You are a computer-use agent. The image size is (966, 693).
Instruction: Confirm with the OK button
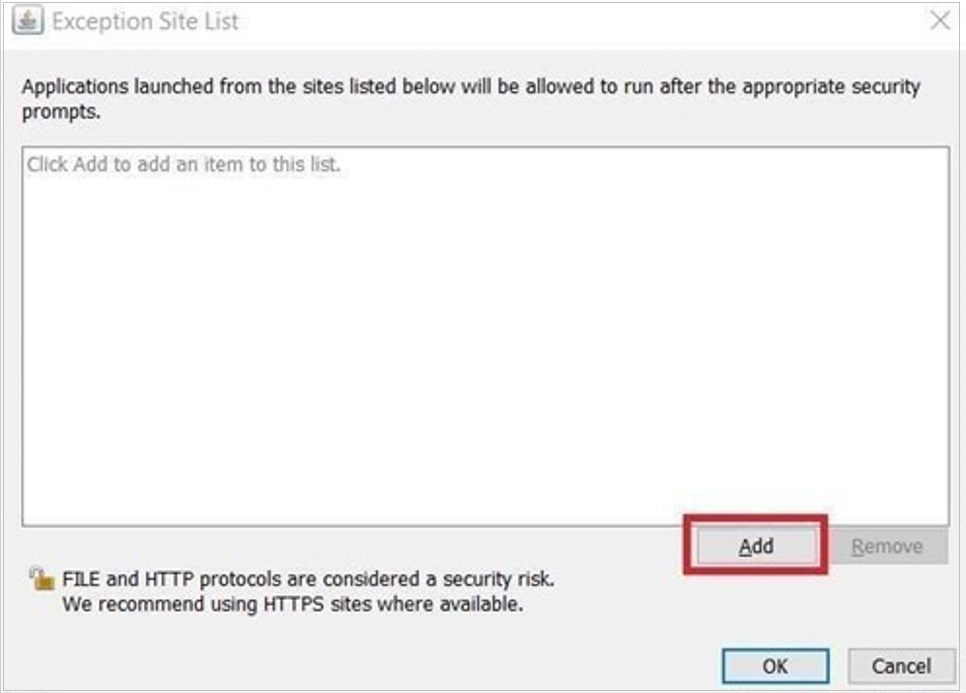pos(775,666)
